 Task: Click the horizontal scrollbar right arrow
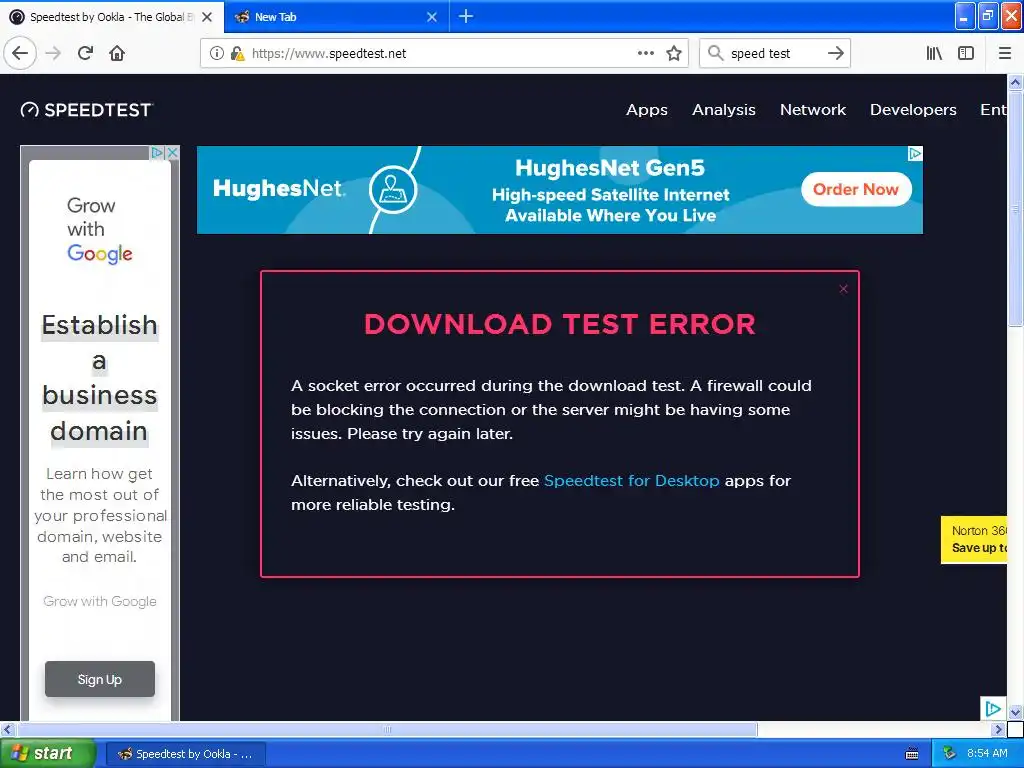pyautogui.click(x=998, y=729)
